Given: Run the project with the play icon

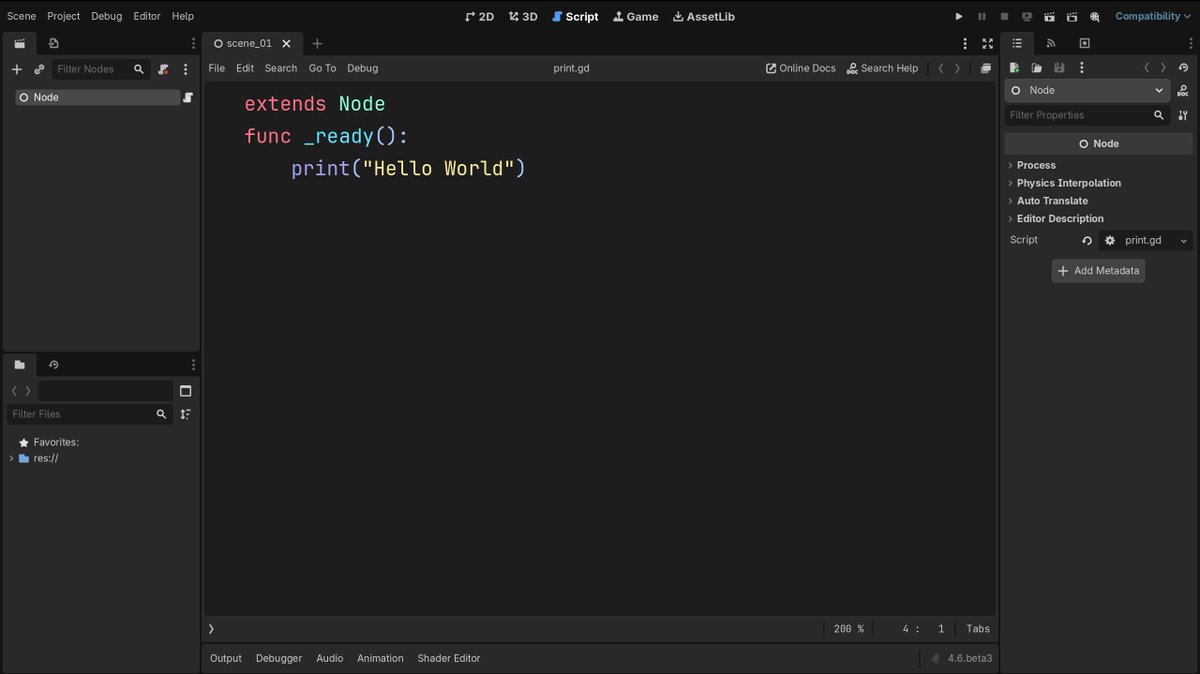Looking at the screenshot, I should [x=959, y=16].
